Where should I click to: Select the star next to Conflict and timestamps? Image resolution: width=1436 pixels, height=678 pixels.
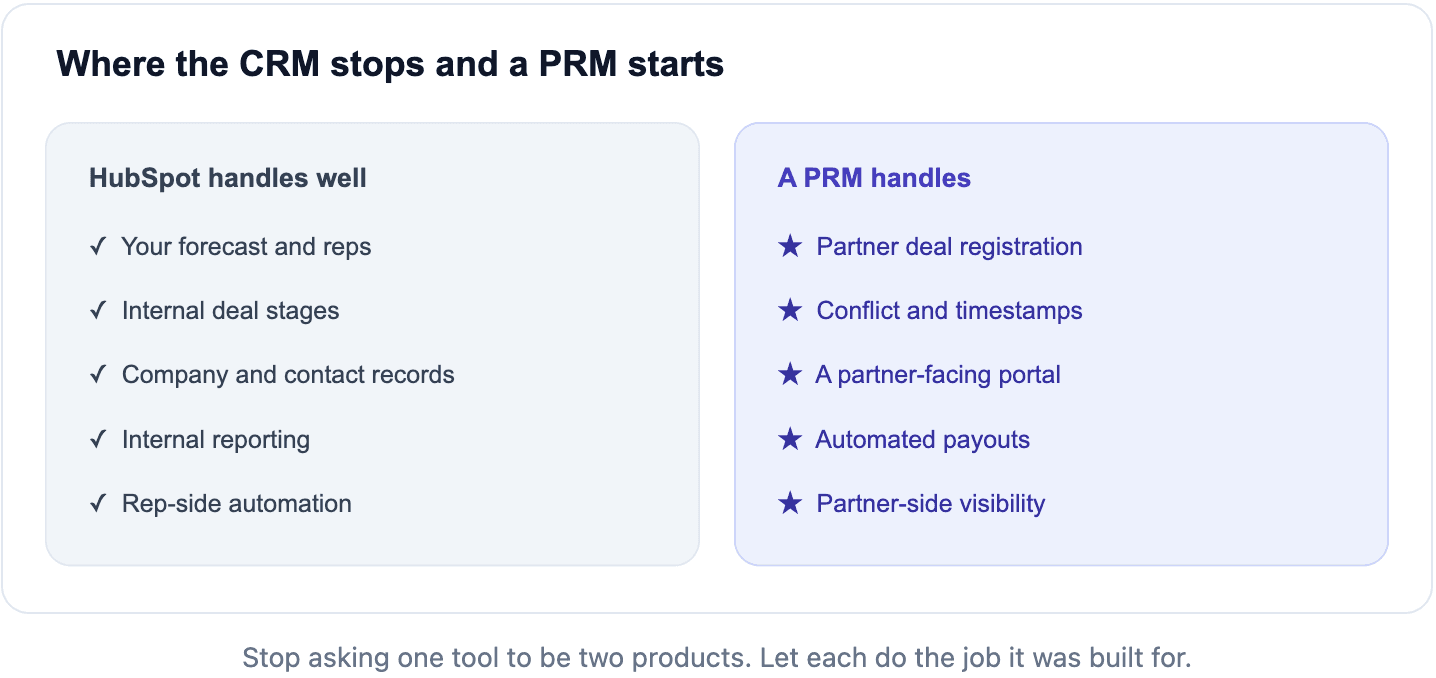click(790, 311)
